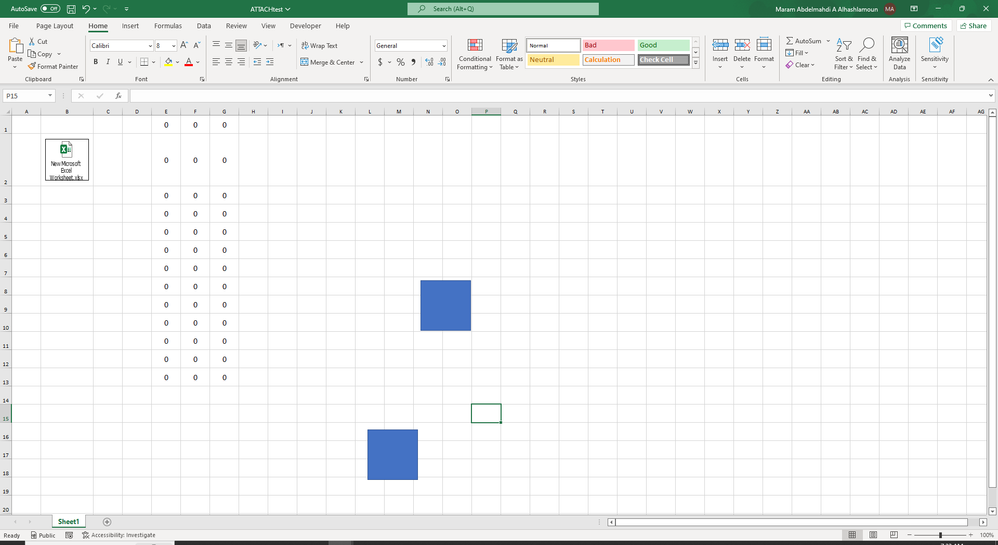Click the Format Painter brush
Image resolution: width=998 pixels, height=545 pixels.
pos(32,66)
